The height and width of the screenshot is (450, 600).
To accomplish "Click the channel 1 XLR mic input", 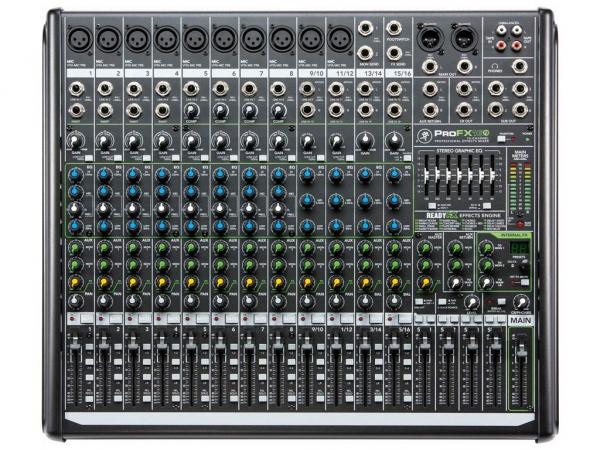I will [78, 41].
